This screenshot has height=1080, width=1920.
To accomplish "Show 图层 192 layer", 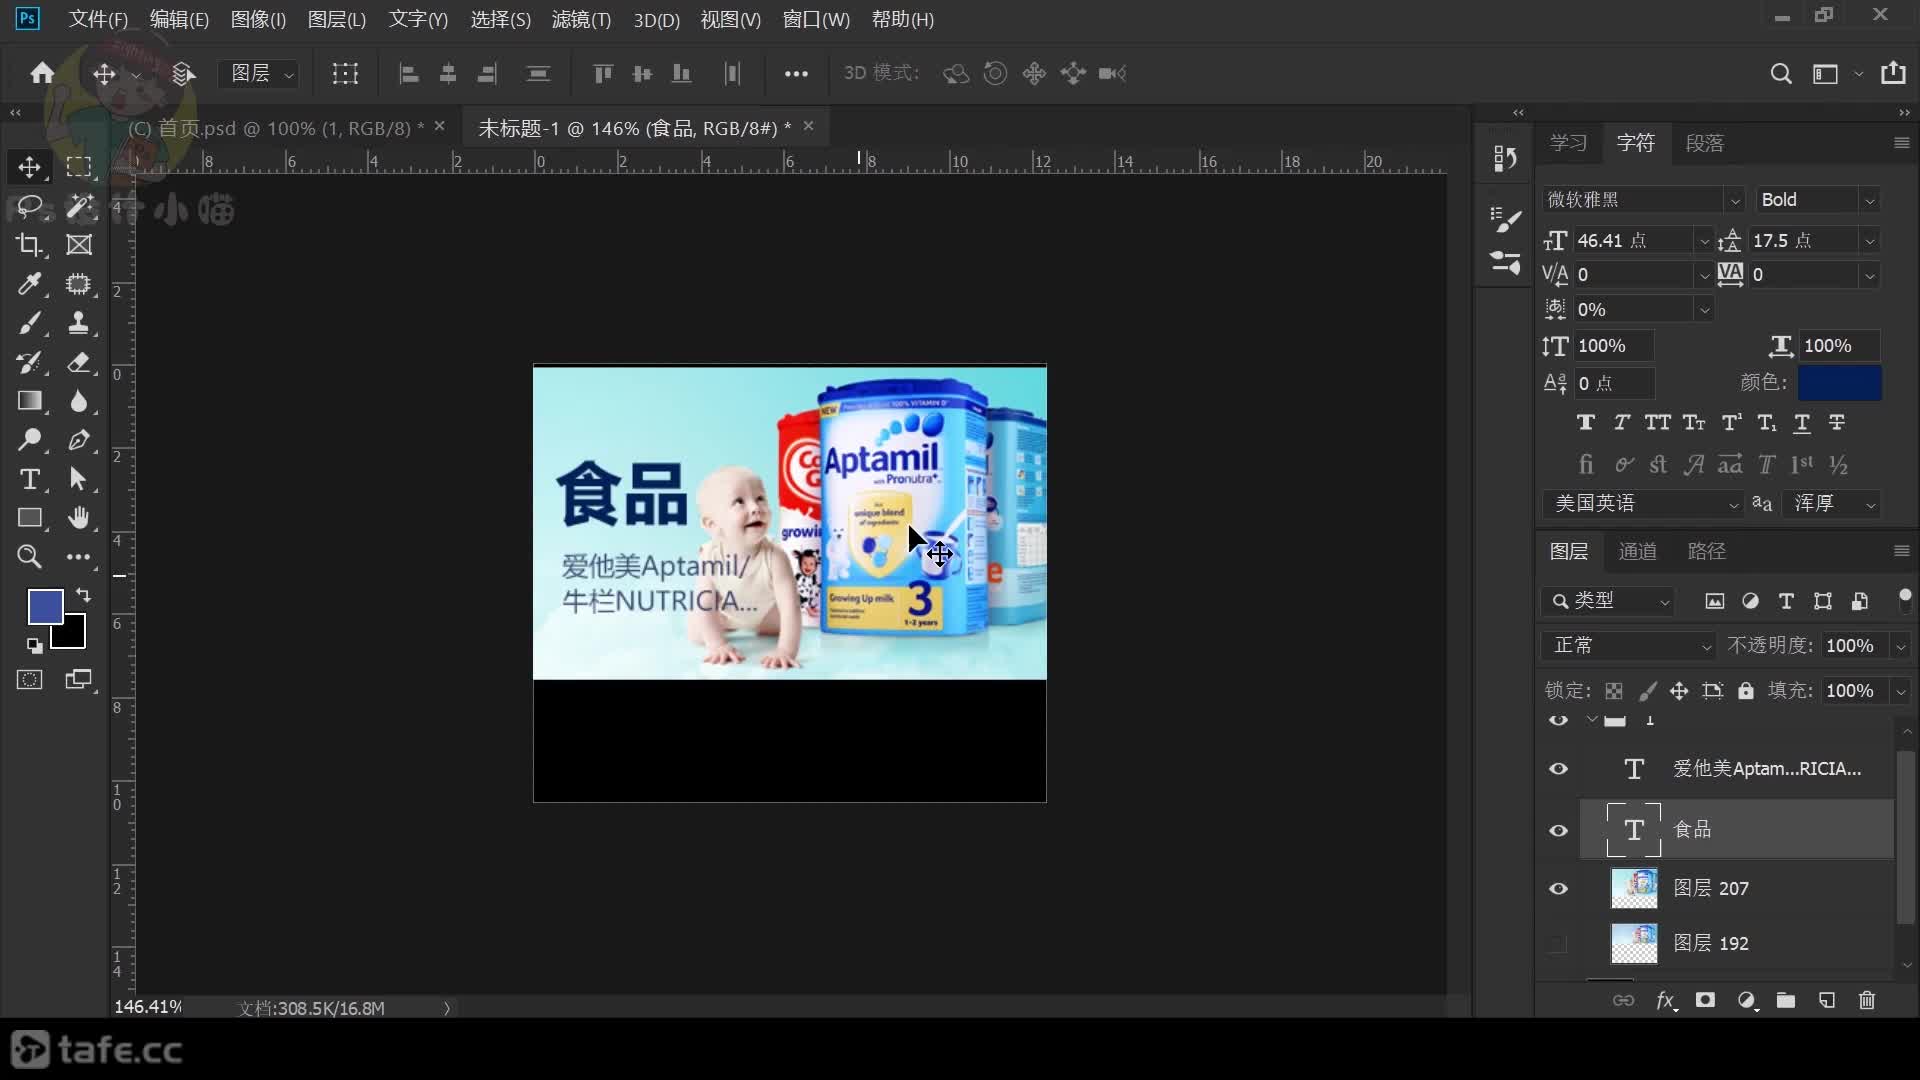I will [x=1558, y=943].
